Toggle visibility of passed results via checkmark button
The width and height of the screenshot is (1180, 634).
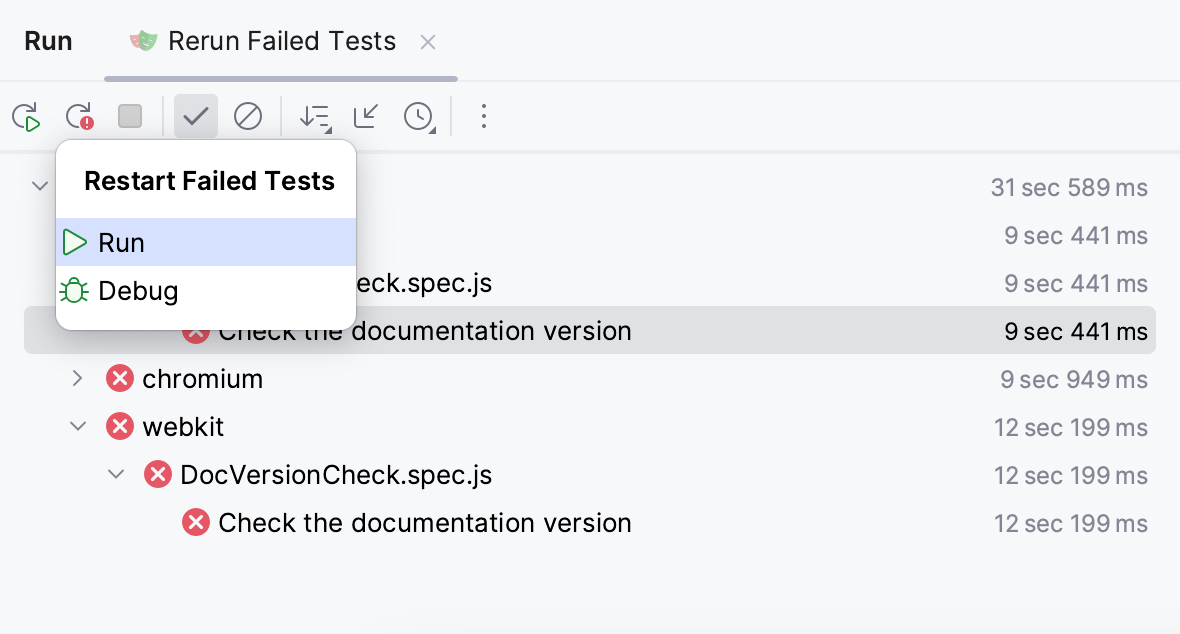point(194,116)
